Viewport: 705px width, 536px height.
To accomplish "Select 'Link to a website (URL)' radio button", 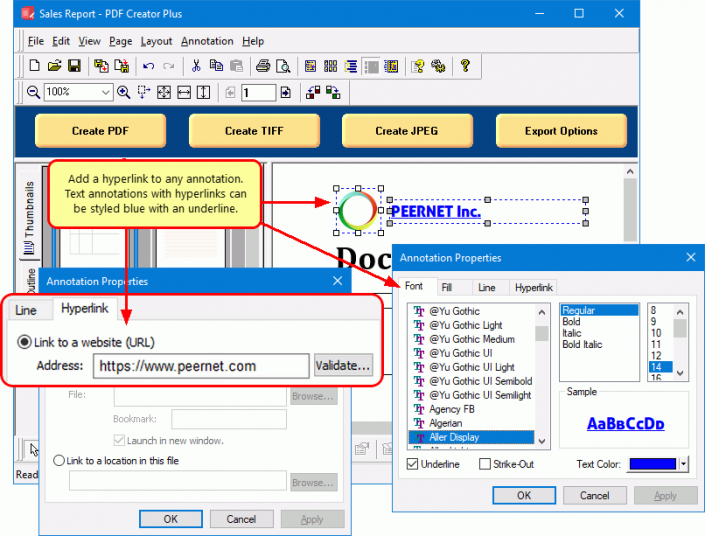I will [x=24, y=342].
